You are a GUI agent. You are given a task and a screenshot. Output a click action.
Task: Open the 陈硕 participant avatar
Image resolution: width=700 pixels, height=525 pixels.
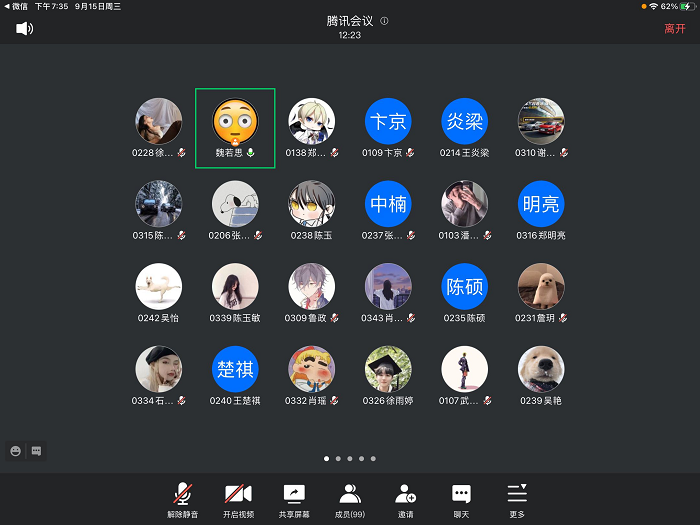point(465,286)
